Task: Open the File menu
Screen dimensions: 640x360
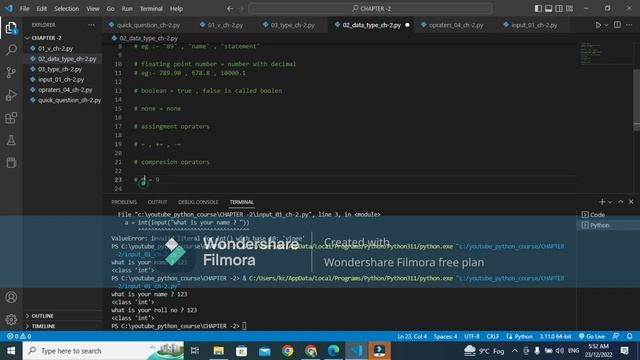Action: (x=24, y=9)
